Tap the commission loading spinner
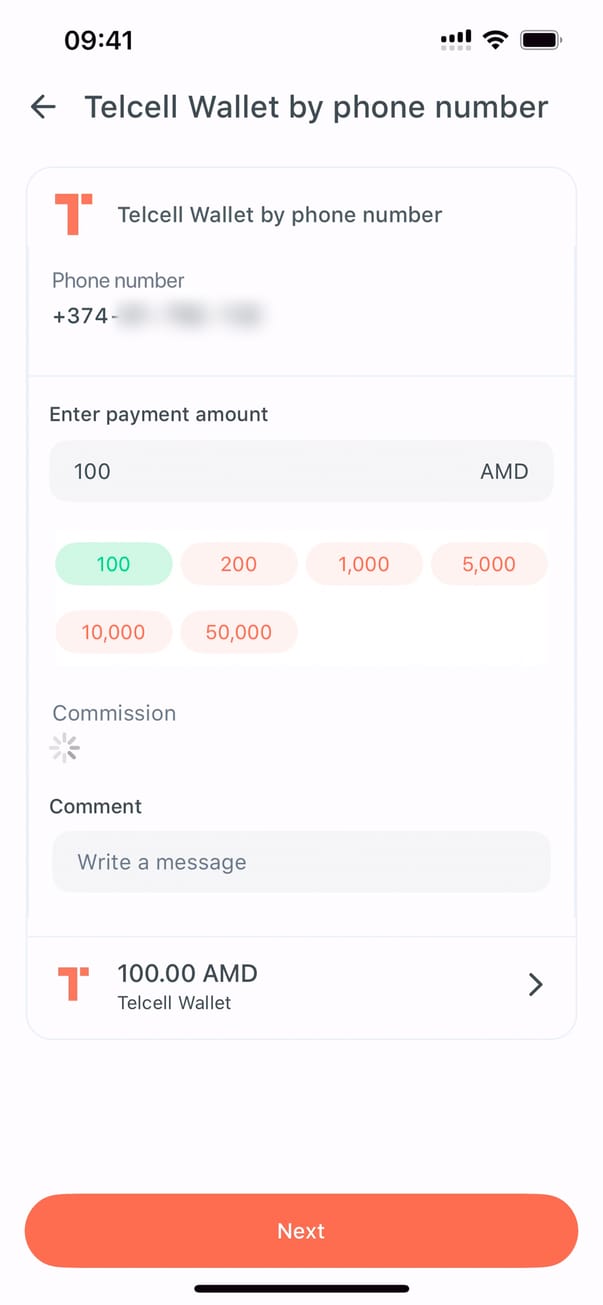 pyautogui.click(x=65, y=748)
